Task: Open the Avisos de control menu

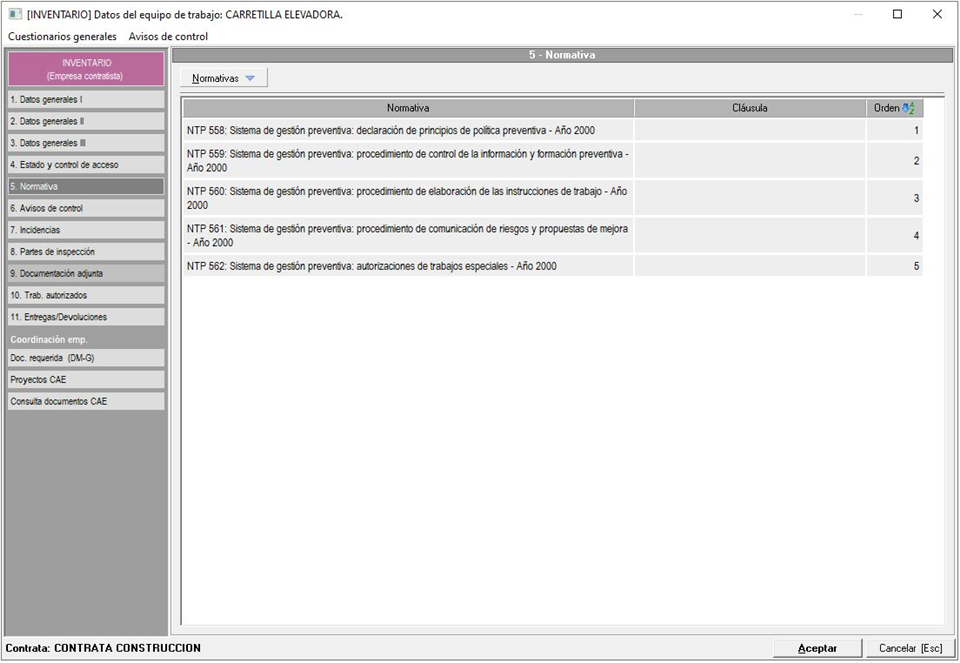Action: [x=168, y=36]
